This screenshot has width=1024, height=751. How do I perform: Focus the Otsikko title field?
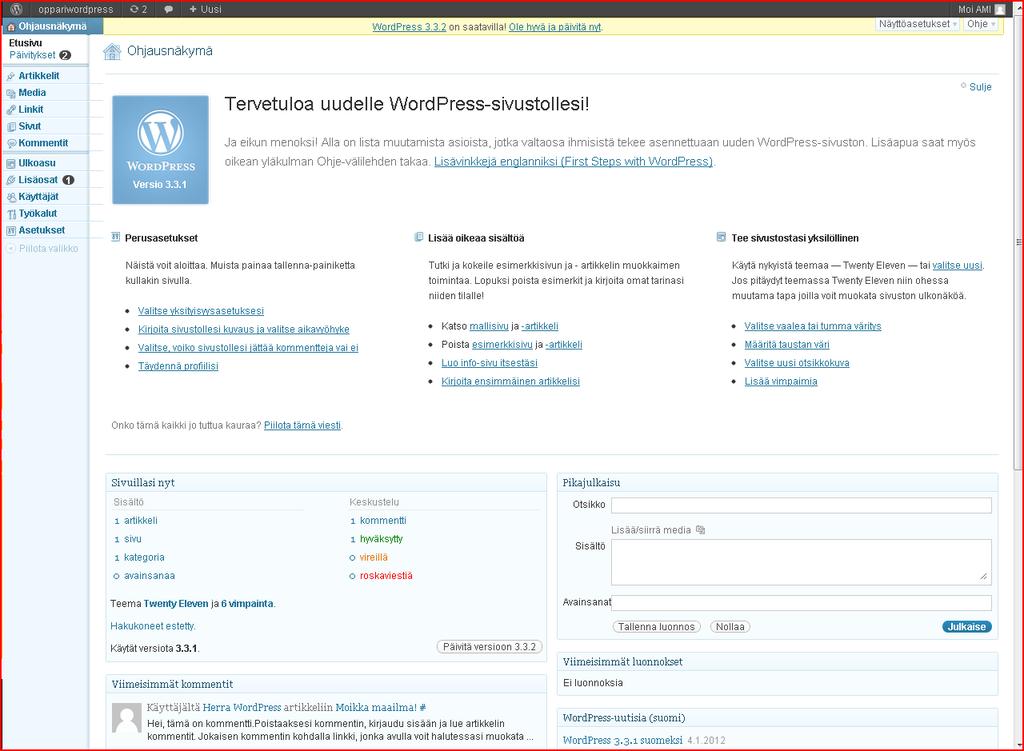click(x=801, y=505)
